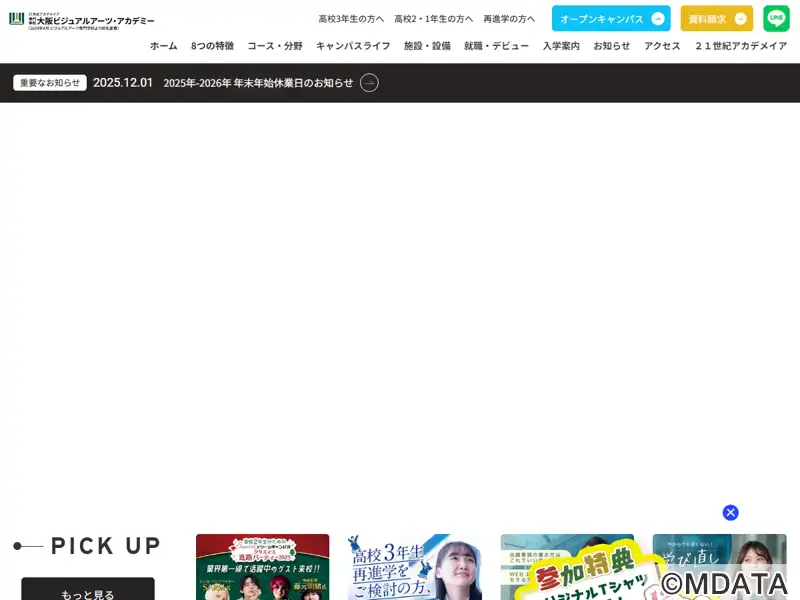Open the 施設・設備 menu item
This screenshot has width=800, height=600.
(x=427, y=46)
